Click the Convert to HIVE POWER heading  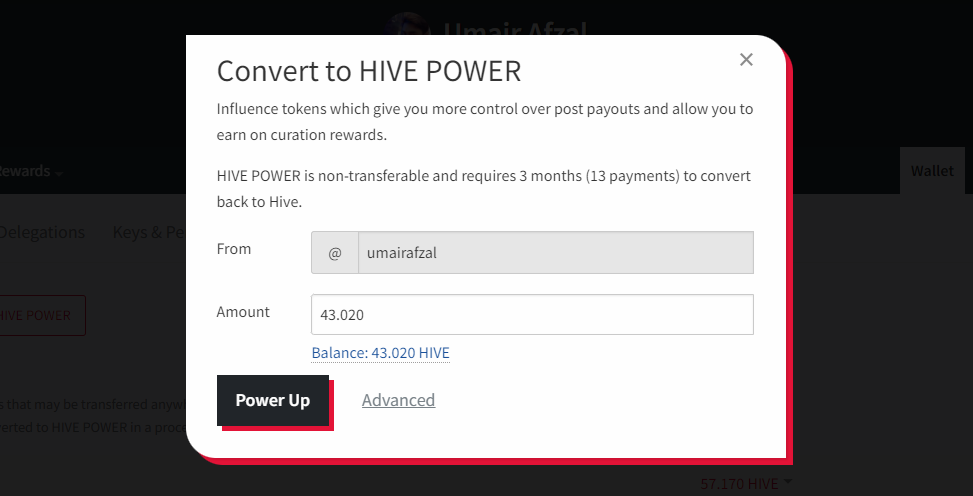coord(369,71)
